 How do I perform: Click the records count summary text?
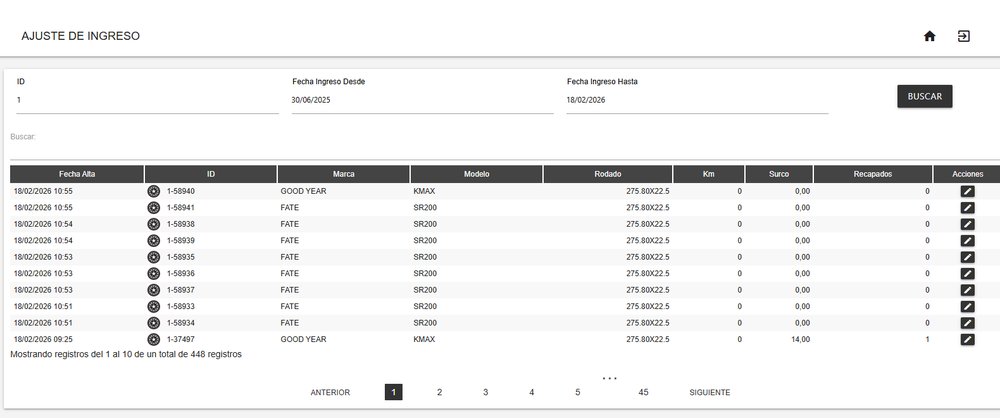pyautogui.click(x=126, y=354)
